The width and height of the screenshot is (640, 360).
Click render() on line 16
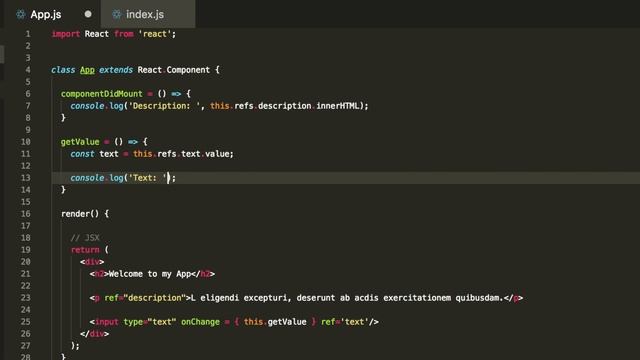[x=80, y=214]
